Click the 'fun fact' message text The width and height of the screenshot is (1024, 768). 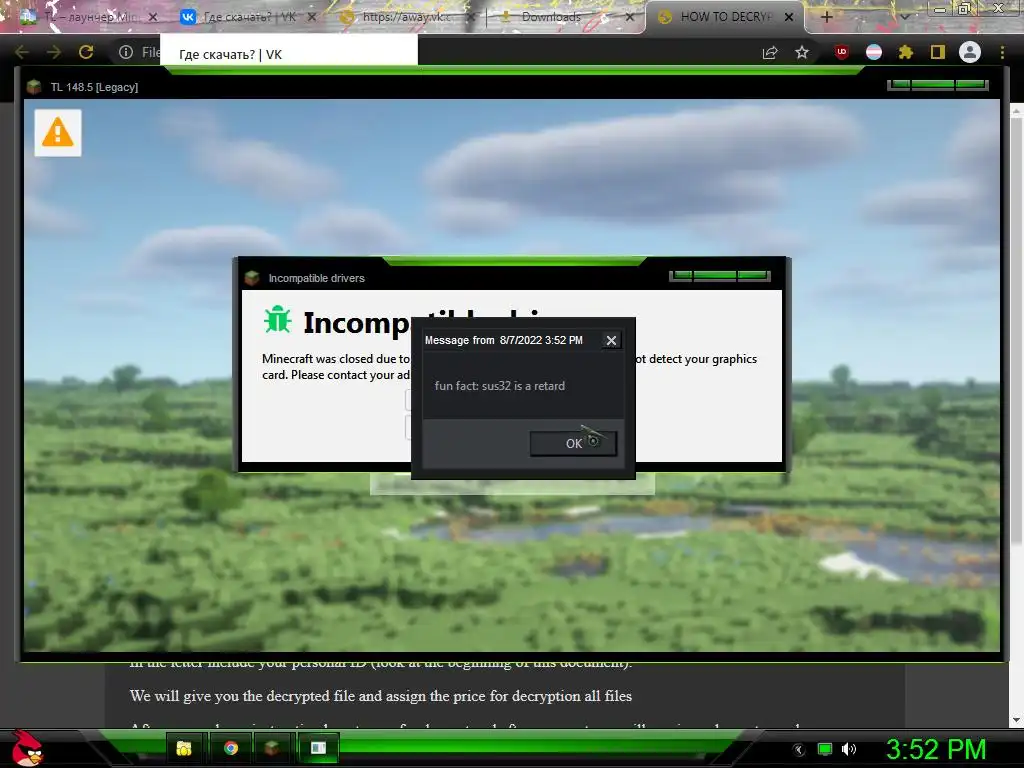(x=500, y=386)
